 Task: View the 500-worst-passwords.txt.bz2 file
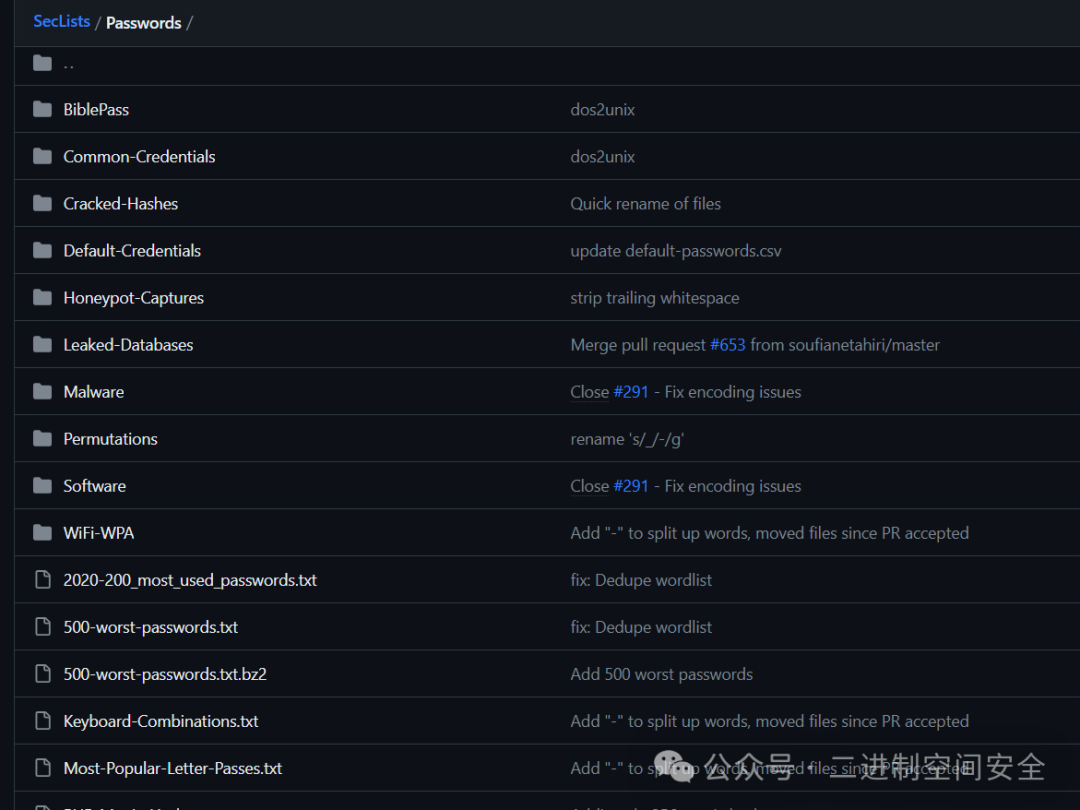165,674
